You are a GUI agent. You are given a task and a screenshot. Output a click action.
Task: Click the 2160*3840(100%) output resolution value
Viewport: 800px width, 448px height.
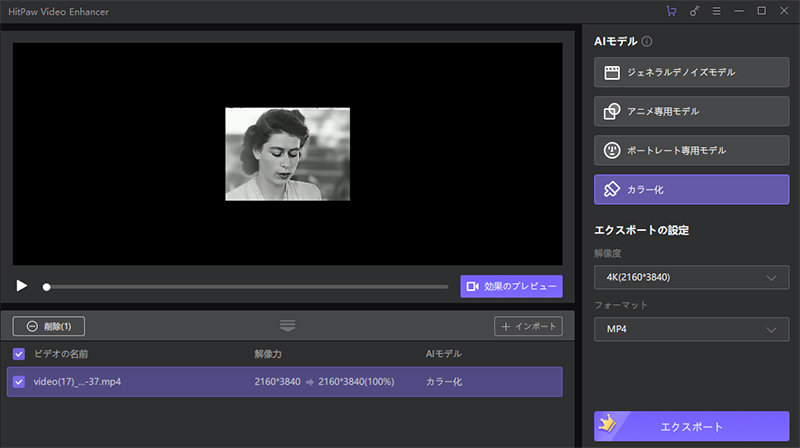(x=356, y=382)
